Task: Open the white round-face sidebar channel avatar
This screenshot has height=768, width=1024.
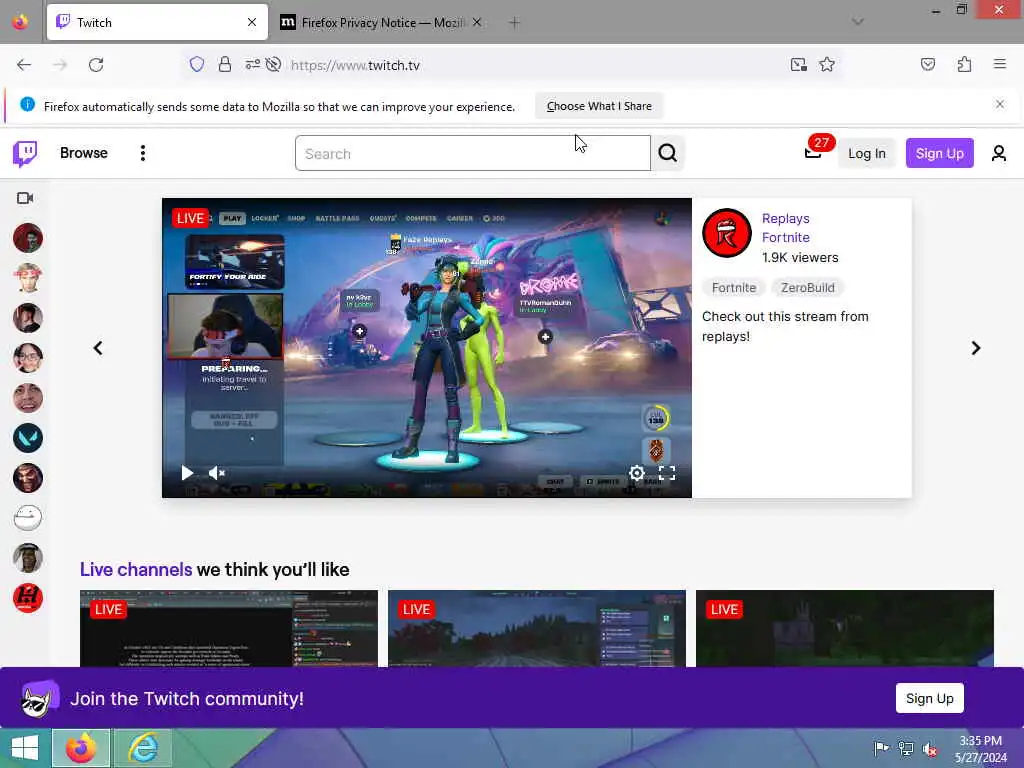Action: click(28, 518)
